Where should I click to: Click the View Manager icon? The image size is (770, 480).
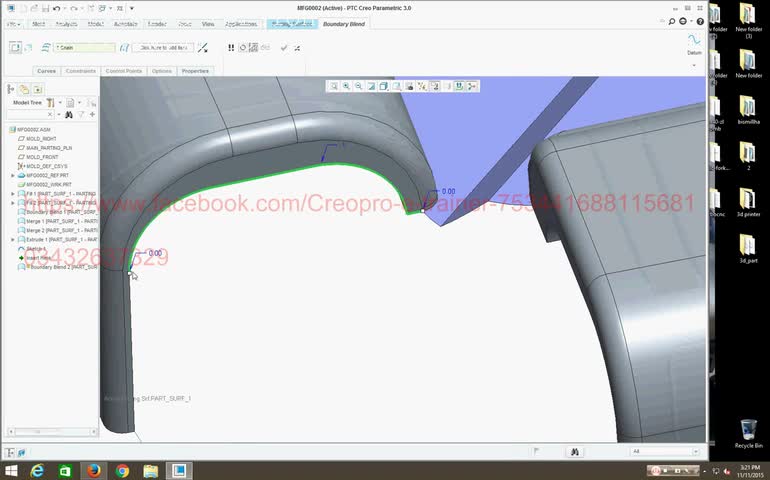(x=409, y=86)
